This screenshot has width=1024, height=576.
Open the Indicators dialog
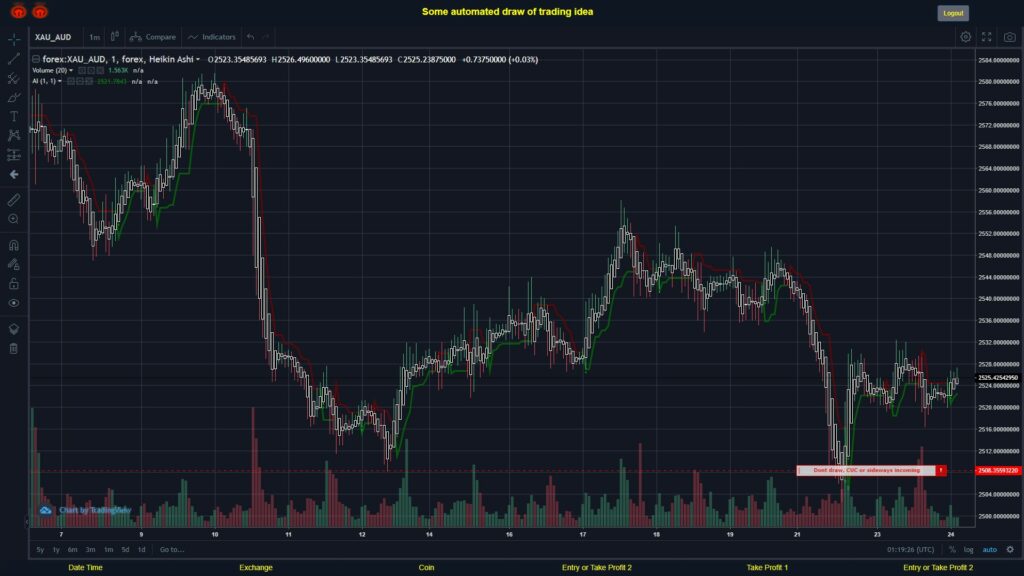(212, 37)
